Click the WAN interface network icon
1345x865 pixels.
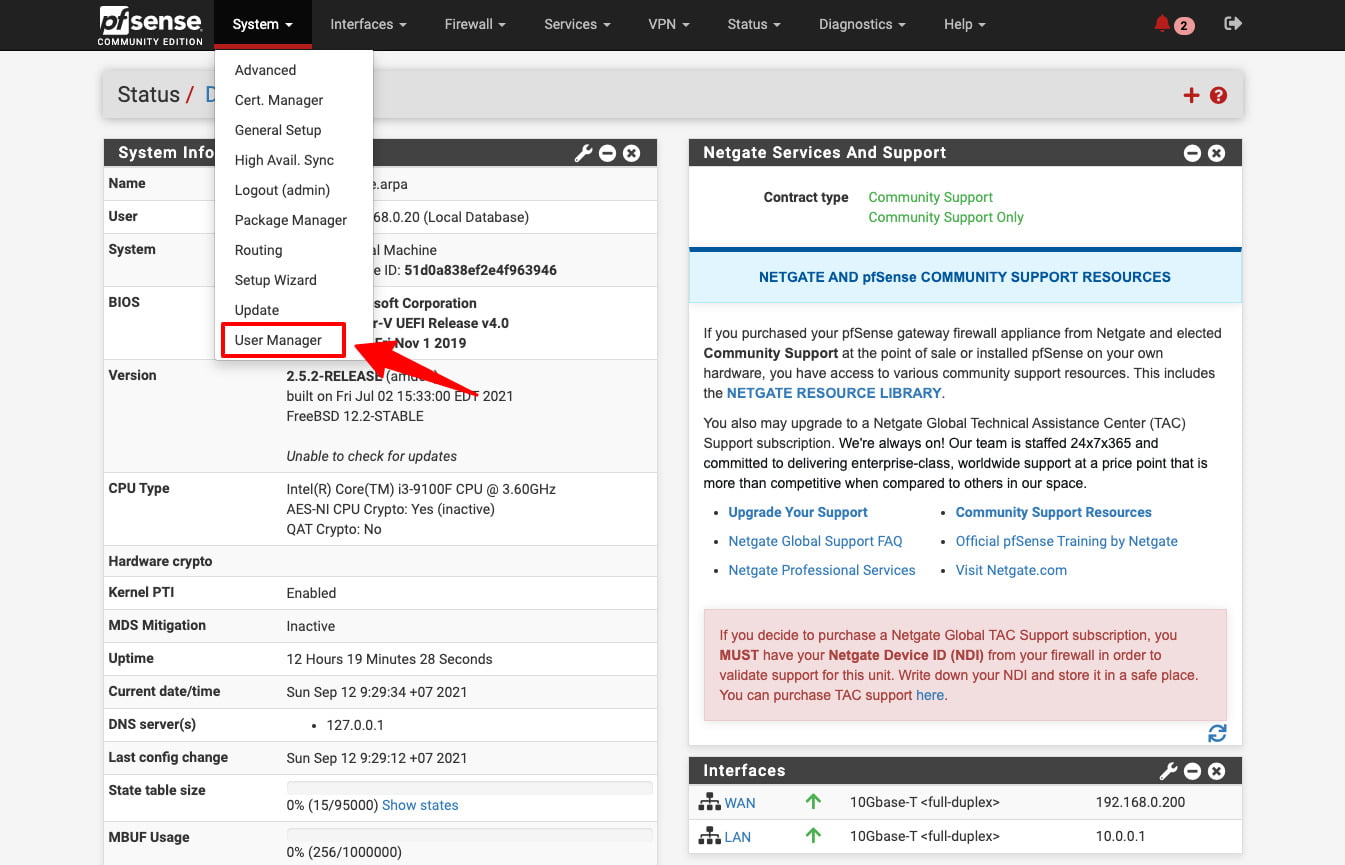click(x=710, y=802)
